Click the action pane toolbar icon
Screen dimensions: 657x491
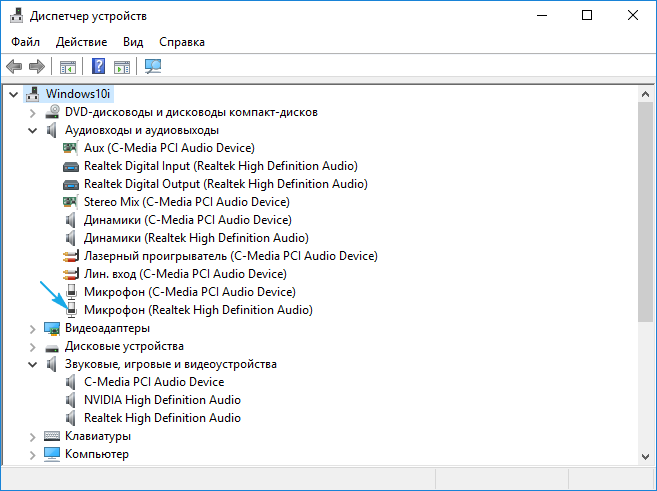click(x=122, y=67)
